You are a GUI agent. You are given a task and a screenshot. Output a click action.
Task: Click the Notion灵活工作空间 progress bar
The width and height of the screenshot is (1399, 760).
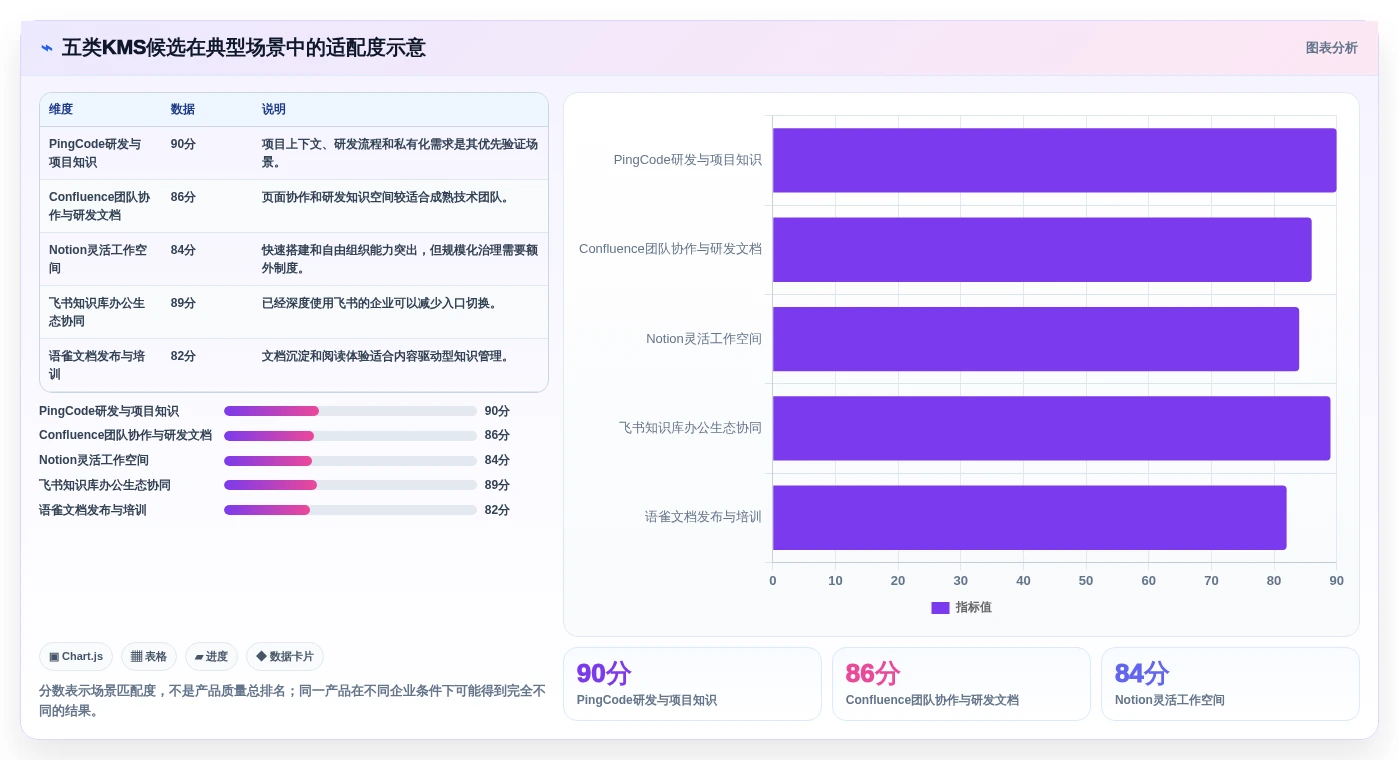350,461
